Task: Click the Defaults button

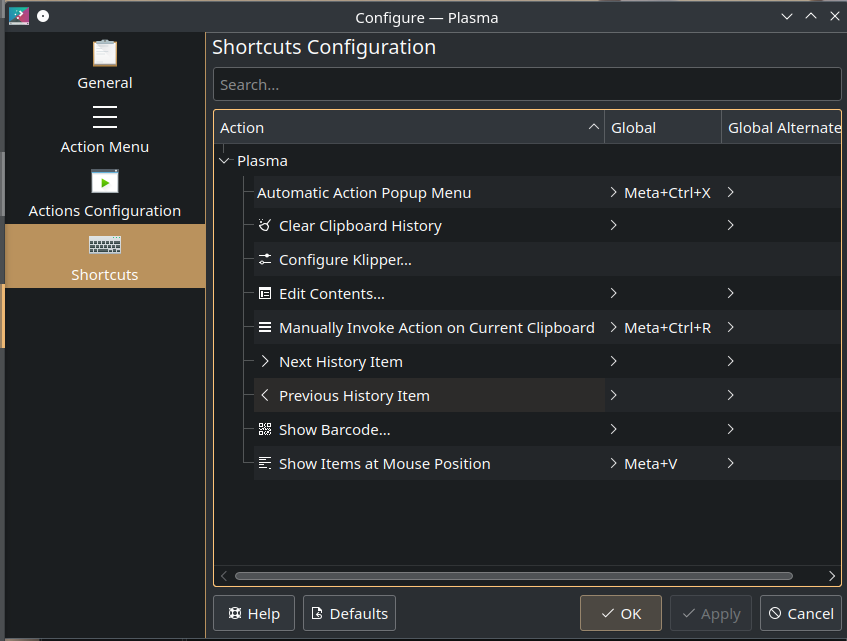Action: pyautogui.click(x=349, y=614)
